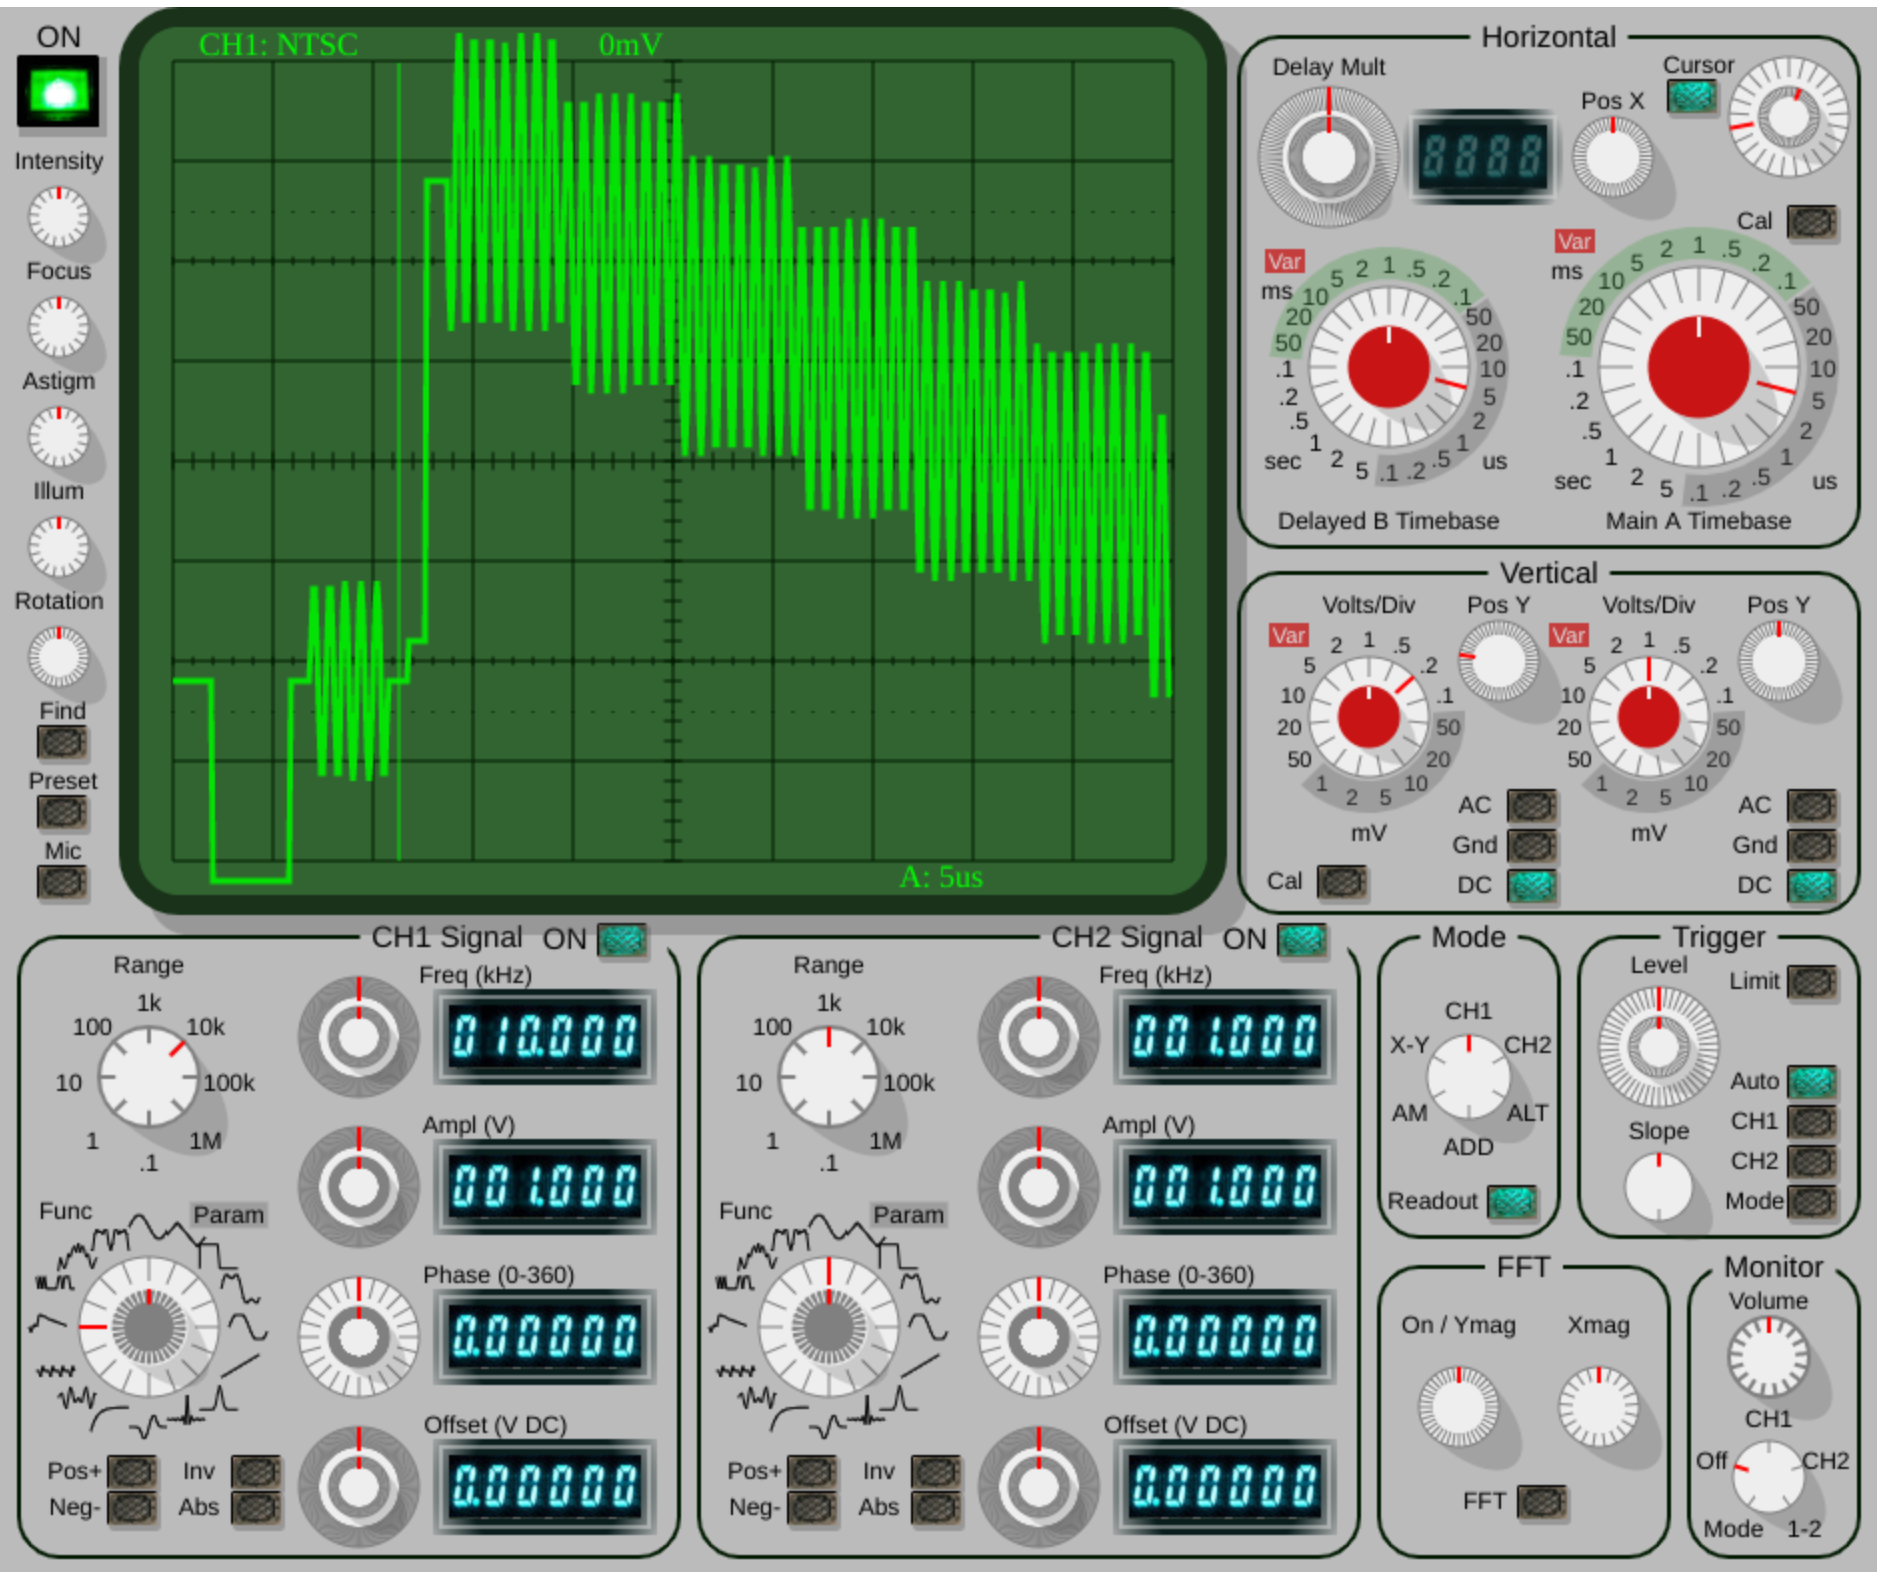Image resolution: width=1877 pixels, height=1572 pixels.
Task: Click the Main A Timebase dial
Action: (x=1698, y=367)
